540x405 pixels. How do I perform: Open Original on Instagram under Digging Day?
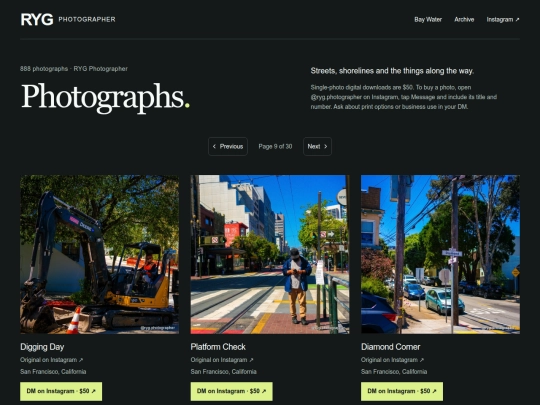pos(51,360)
